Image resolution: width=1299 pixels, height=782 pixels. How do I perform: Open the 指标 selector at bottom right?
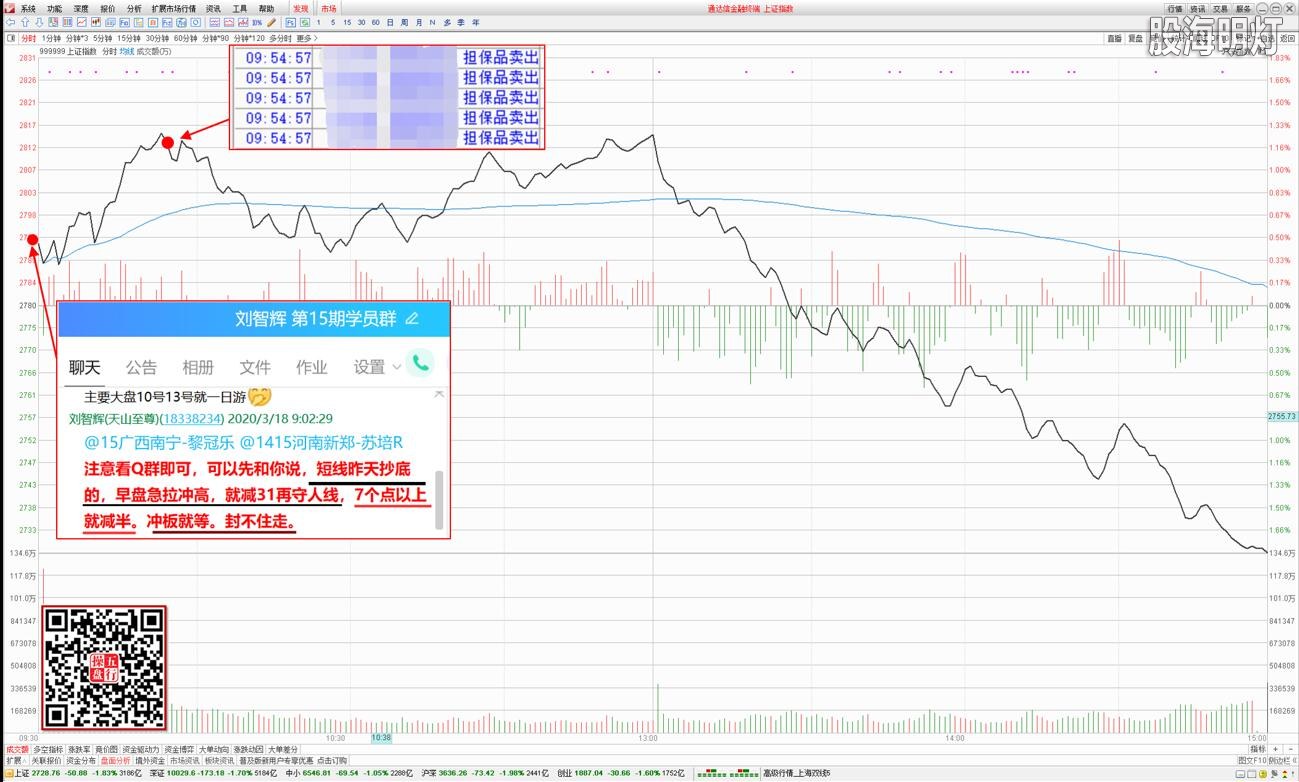tap(1258, 749)
